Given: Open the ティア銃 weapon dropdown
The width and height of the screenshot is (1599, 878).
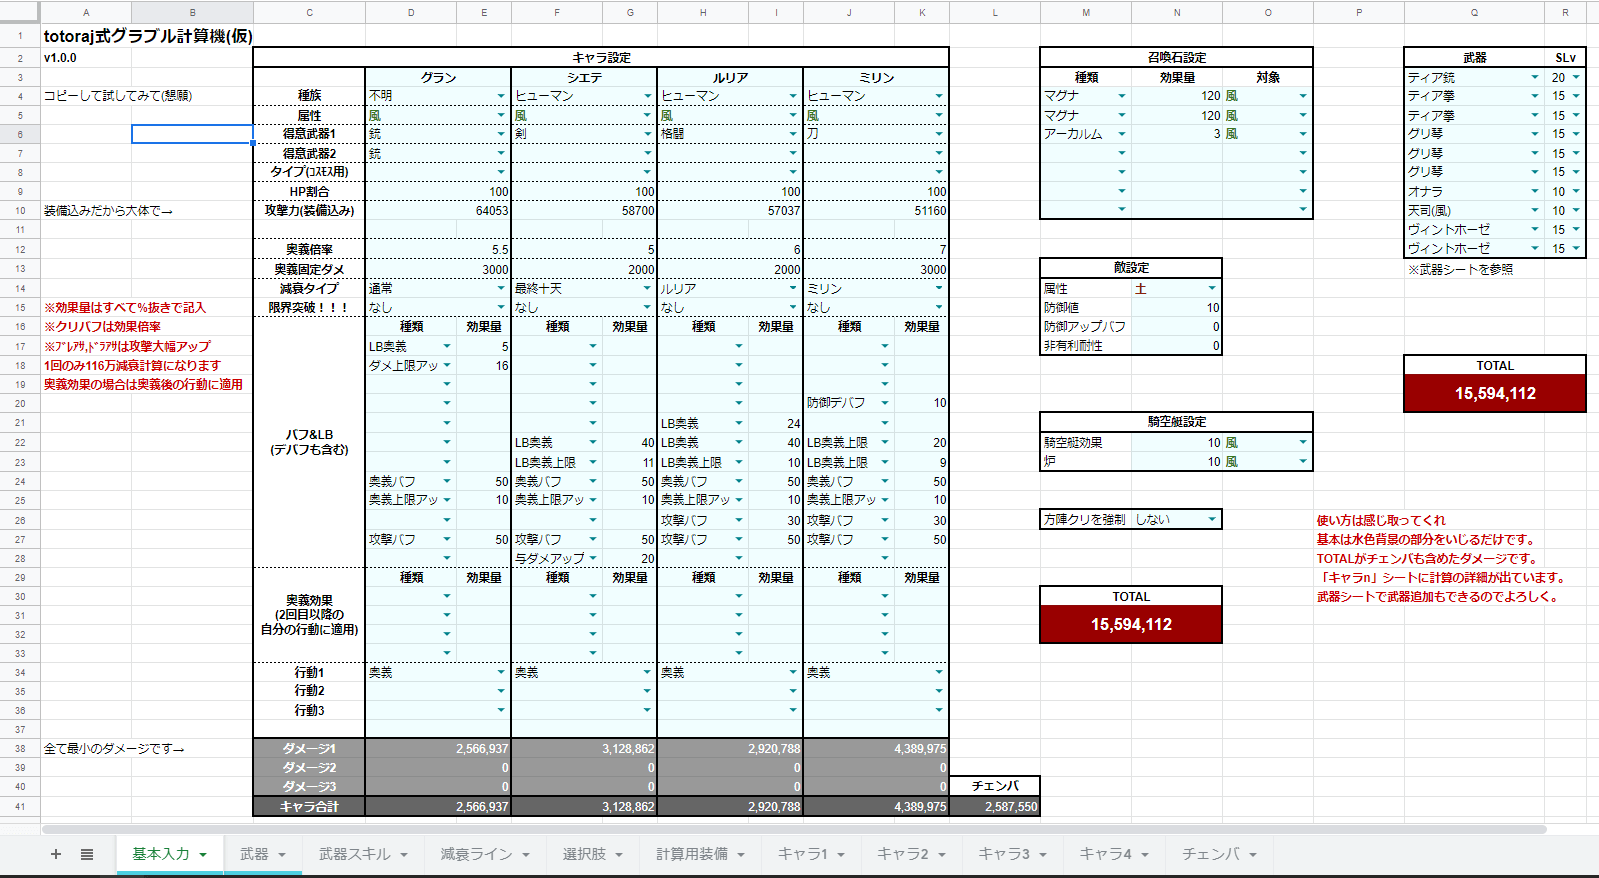Looking at the screenshot, I should coord(1535,77).
